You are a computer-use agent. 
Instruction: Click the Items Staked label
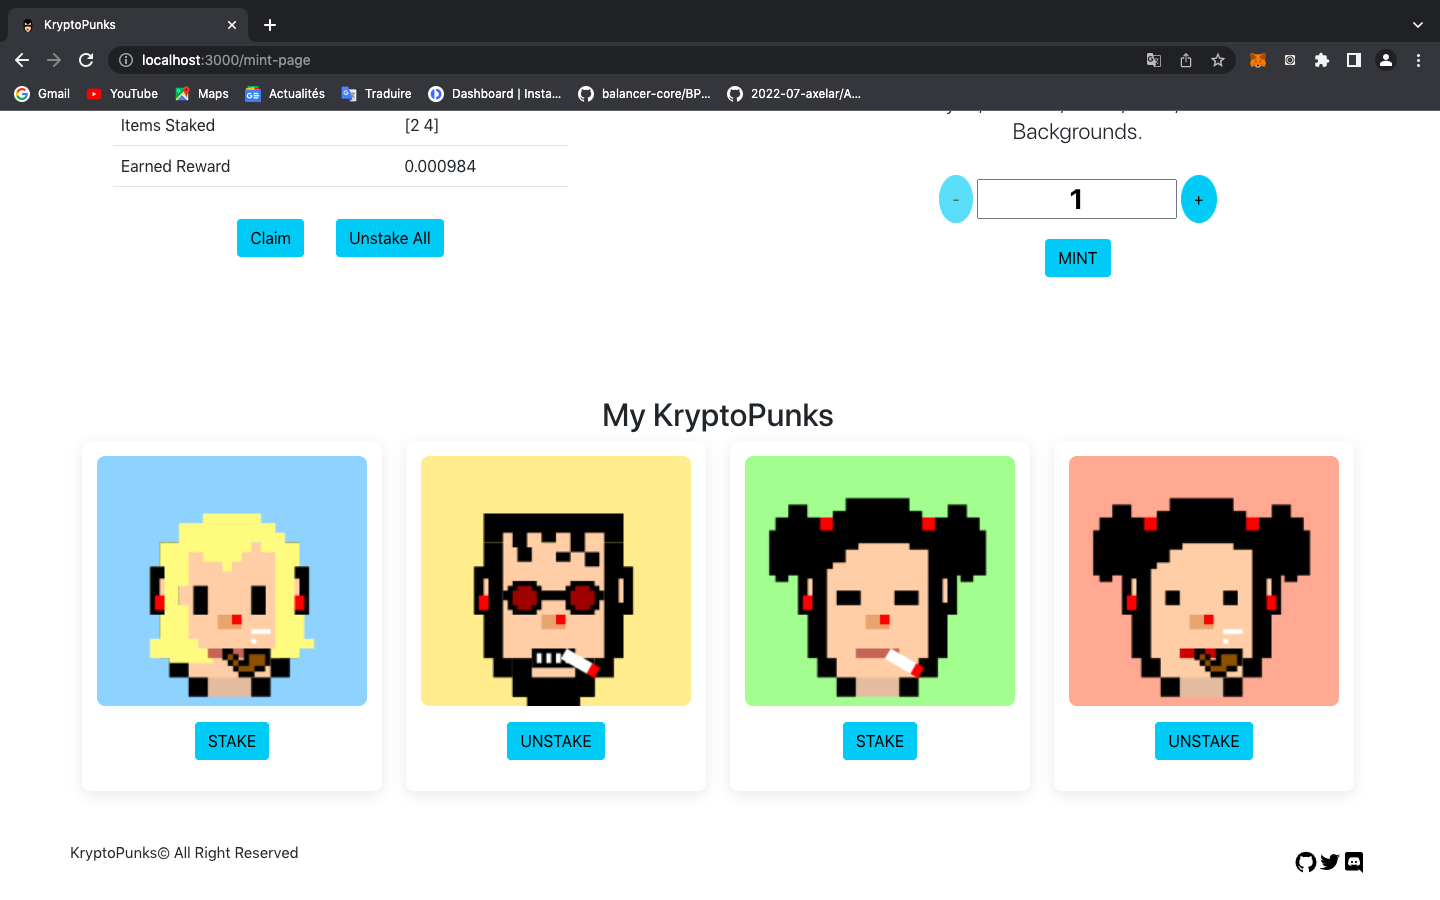(x=168, y=125)
